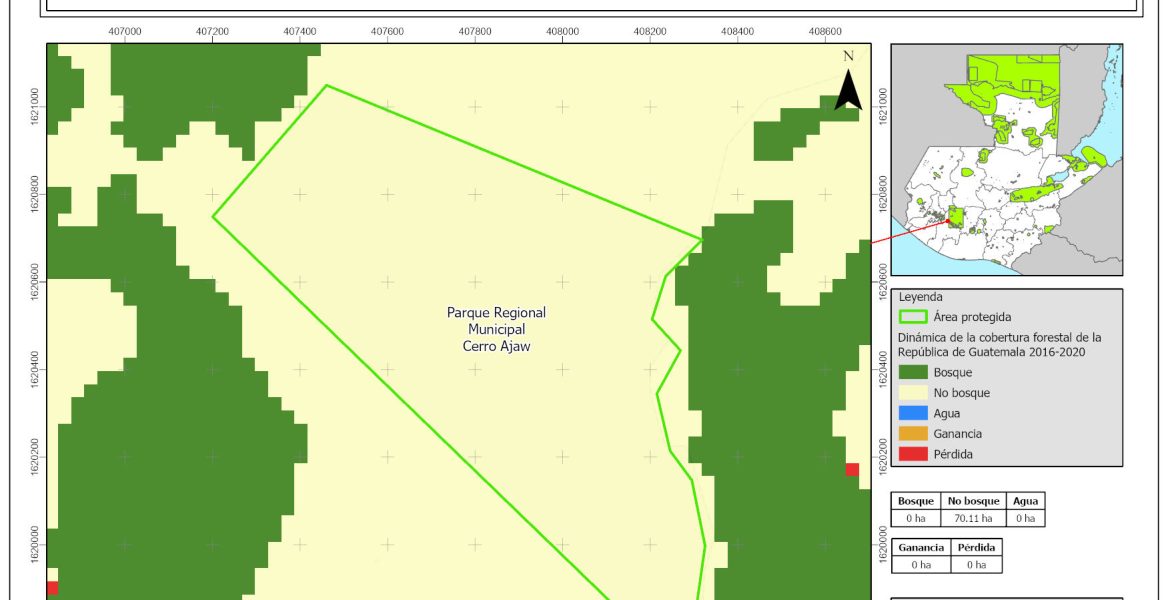Viewport: 1170px width, 600px height.
Task: Select the Bosque dark green legend swatch
Action: pyautogui.click(x=913, y=373)
